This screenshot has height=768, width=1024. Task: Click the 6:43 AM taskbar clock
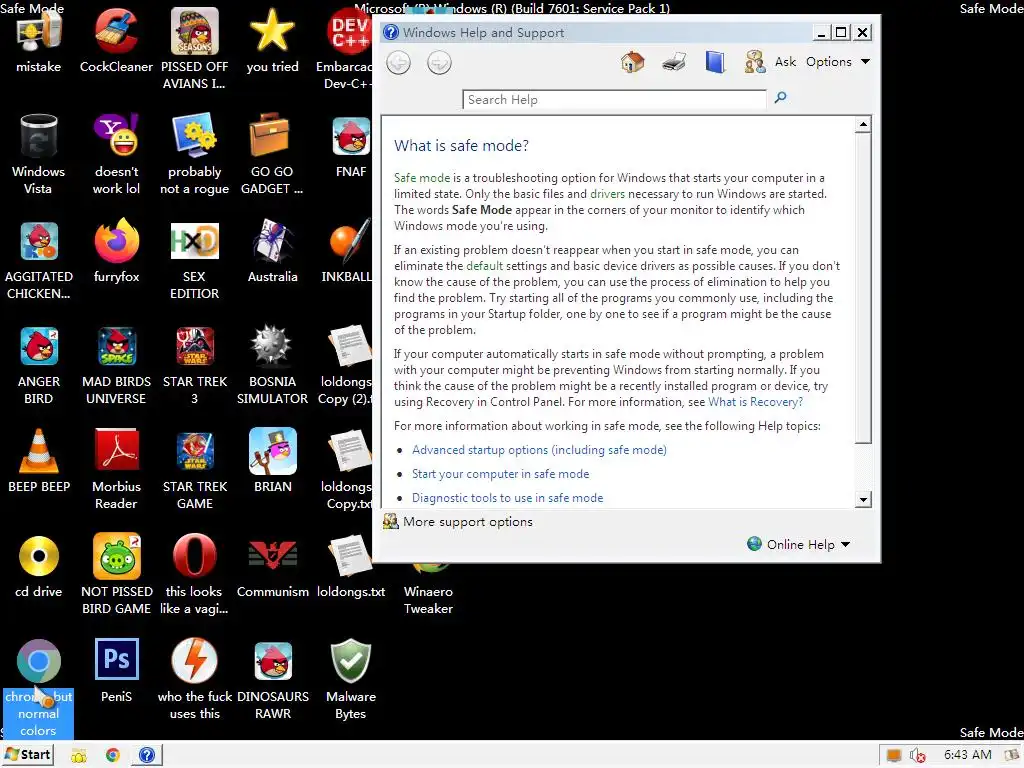click(x=967, y=755)
